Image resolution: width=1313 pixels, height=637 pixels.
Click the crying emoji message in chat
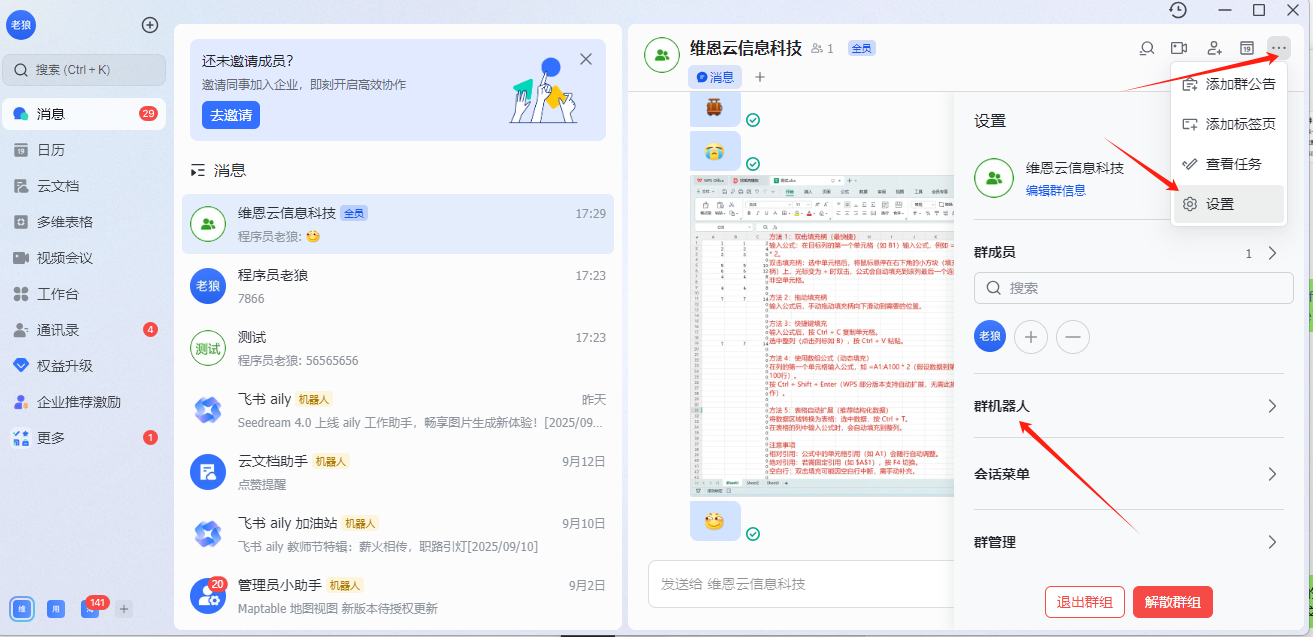tap(716, 151)
